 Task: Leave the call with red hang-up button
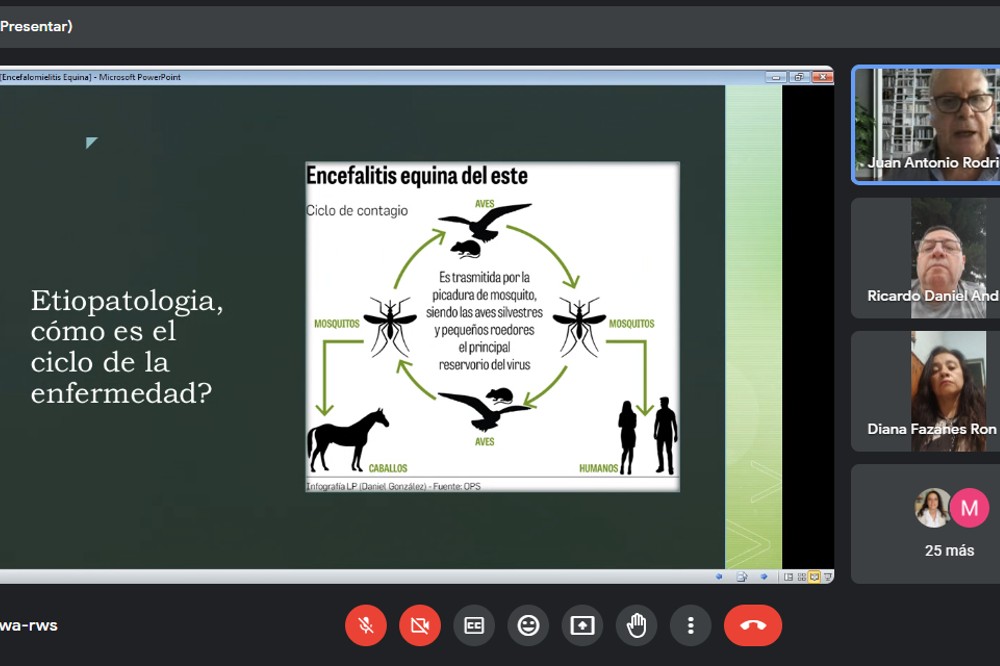[x=753, y=626]
